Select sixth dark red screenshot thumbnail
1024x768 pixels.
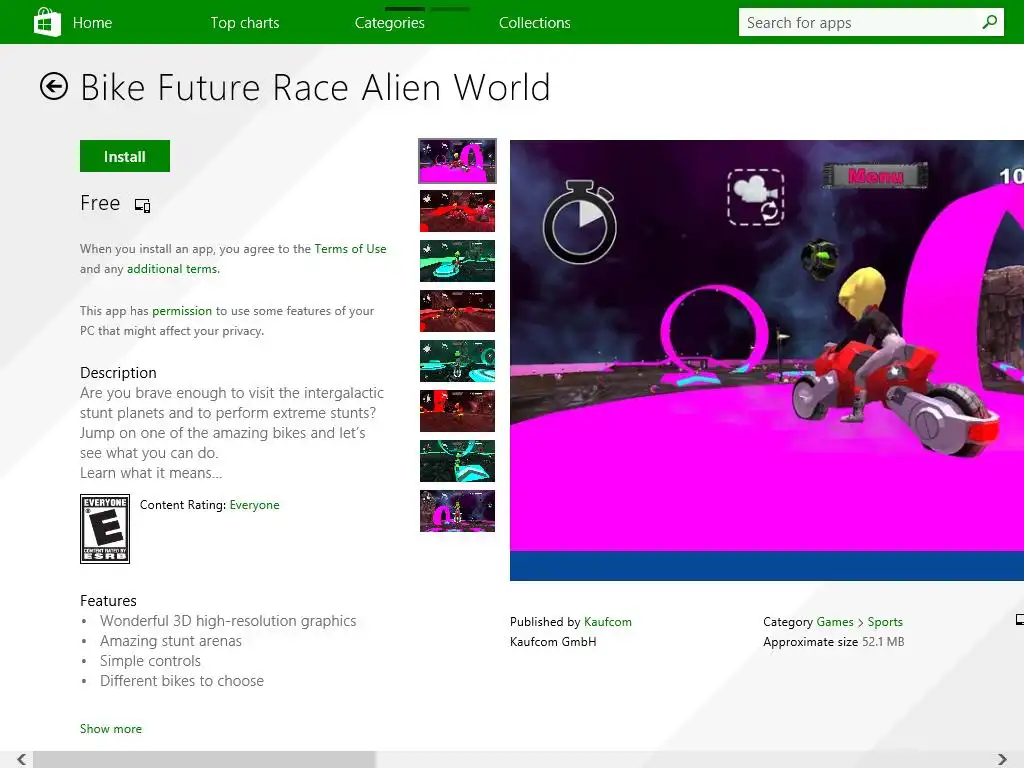(457, 411)
